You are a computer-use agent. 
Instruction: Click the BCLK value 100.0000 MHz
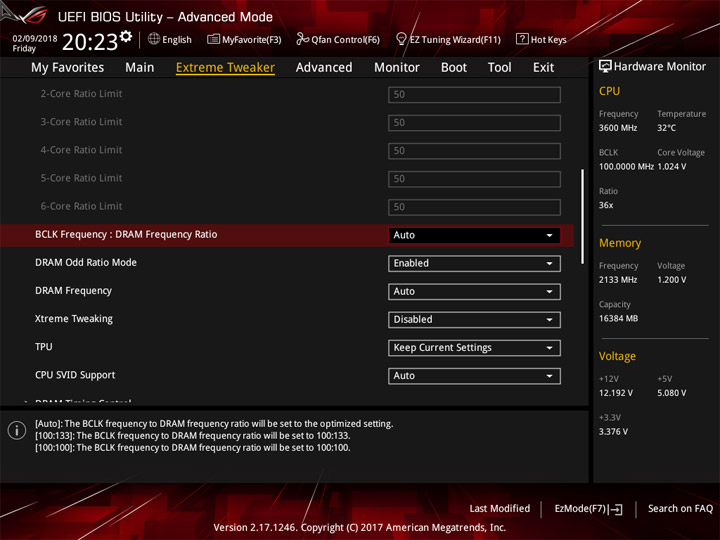click(x=626, y=167)
